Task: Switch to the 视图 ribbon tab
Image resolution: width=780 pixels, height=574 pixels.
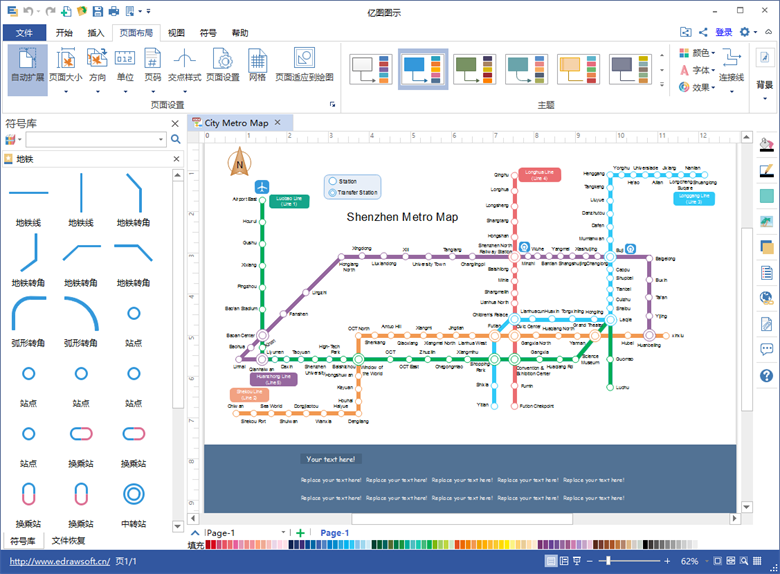Action: tap(176, 33)
